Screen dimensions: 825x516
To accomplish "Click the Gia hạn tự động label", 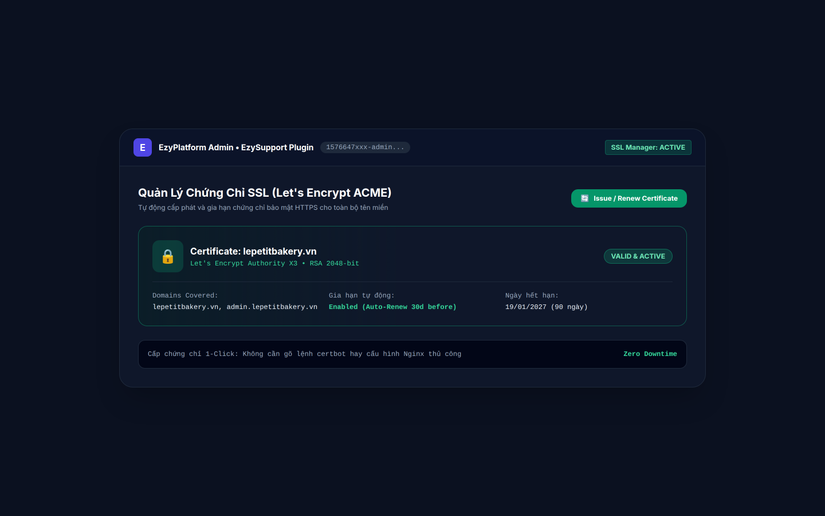I will (x=361, y=296).
